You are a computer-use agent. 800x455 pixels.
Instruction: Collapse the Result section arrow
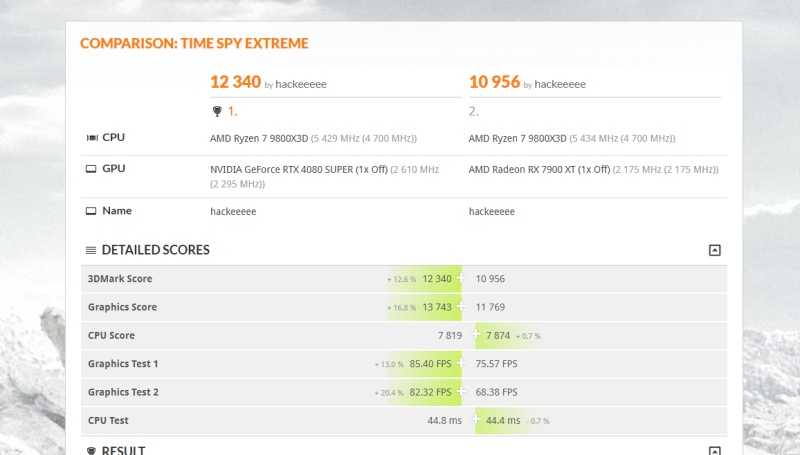tap(714, 450)
